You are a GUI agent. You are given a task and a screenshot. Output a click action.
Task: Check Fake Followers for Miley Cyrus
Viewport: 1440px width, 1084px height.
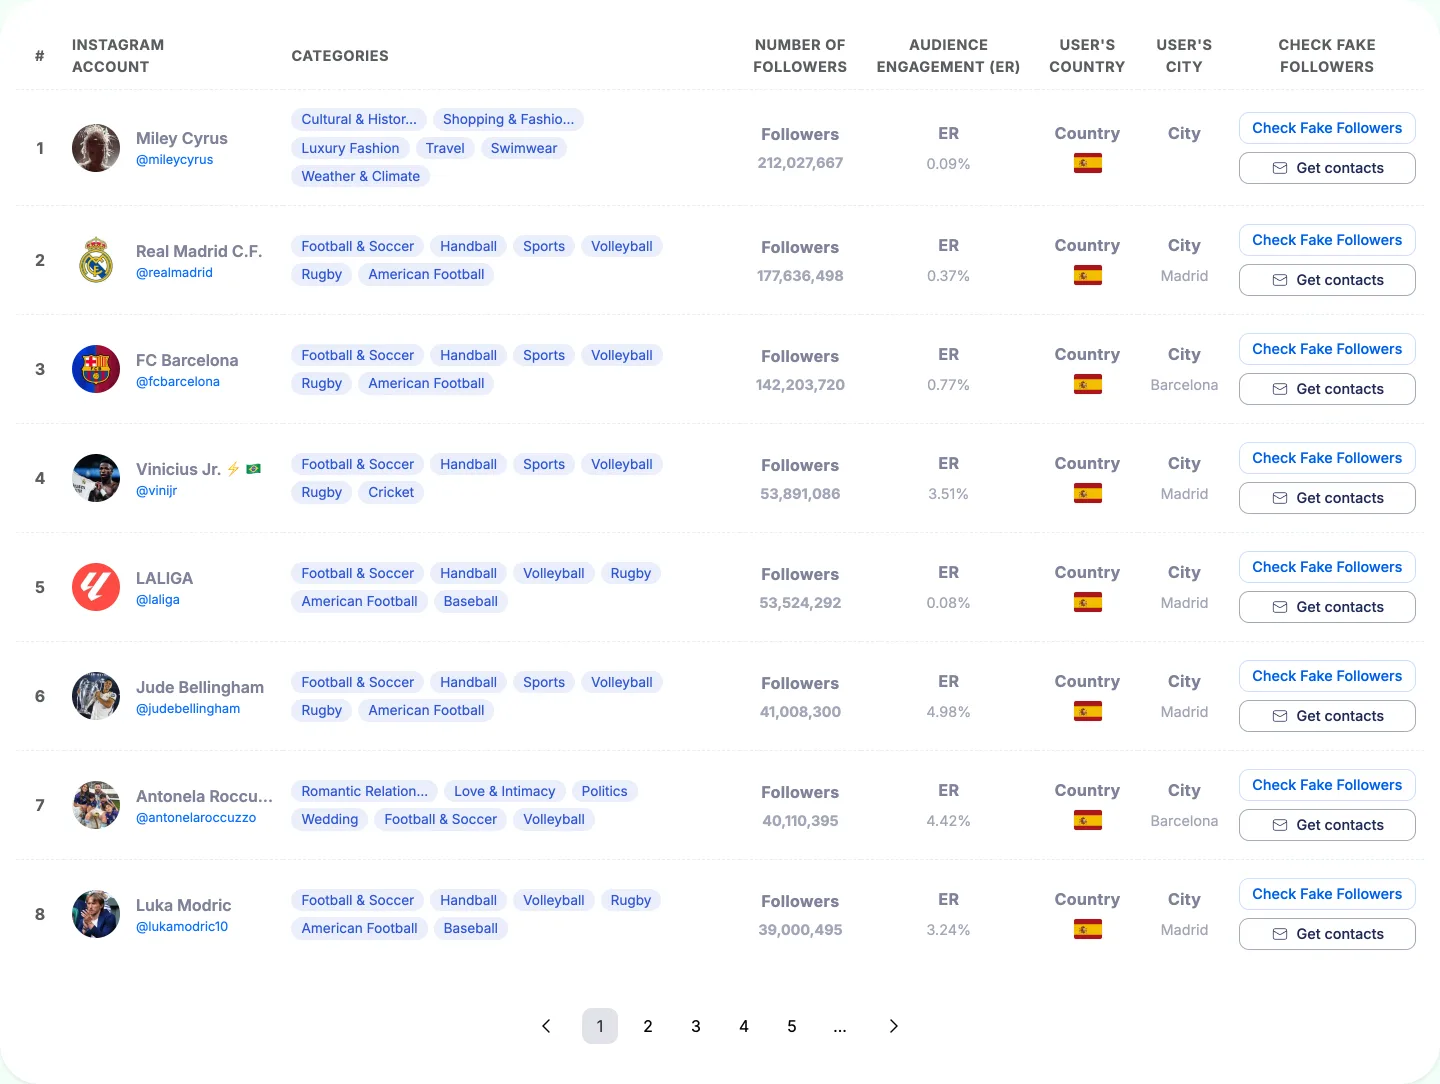click(1327, 128)
